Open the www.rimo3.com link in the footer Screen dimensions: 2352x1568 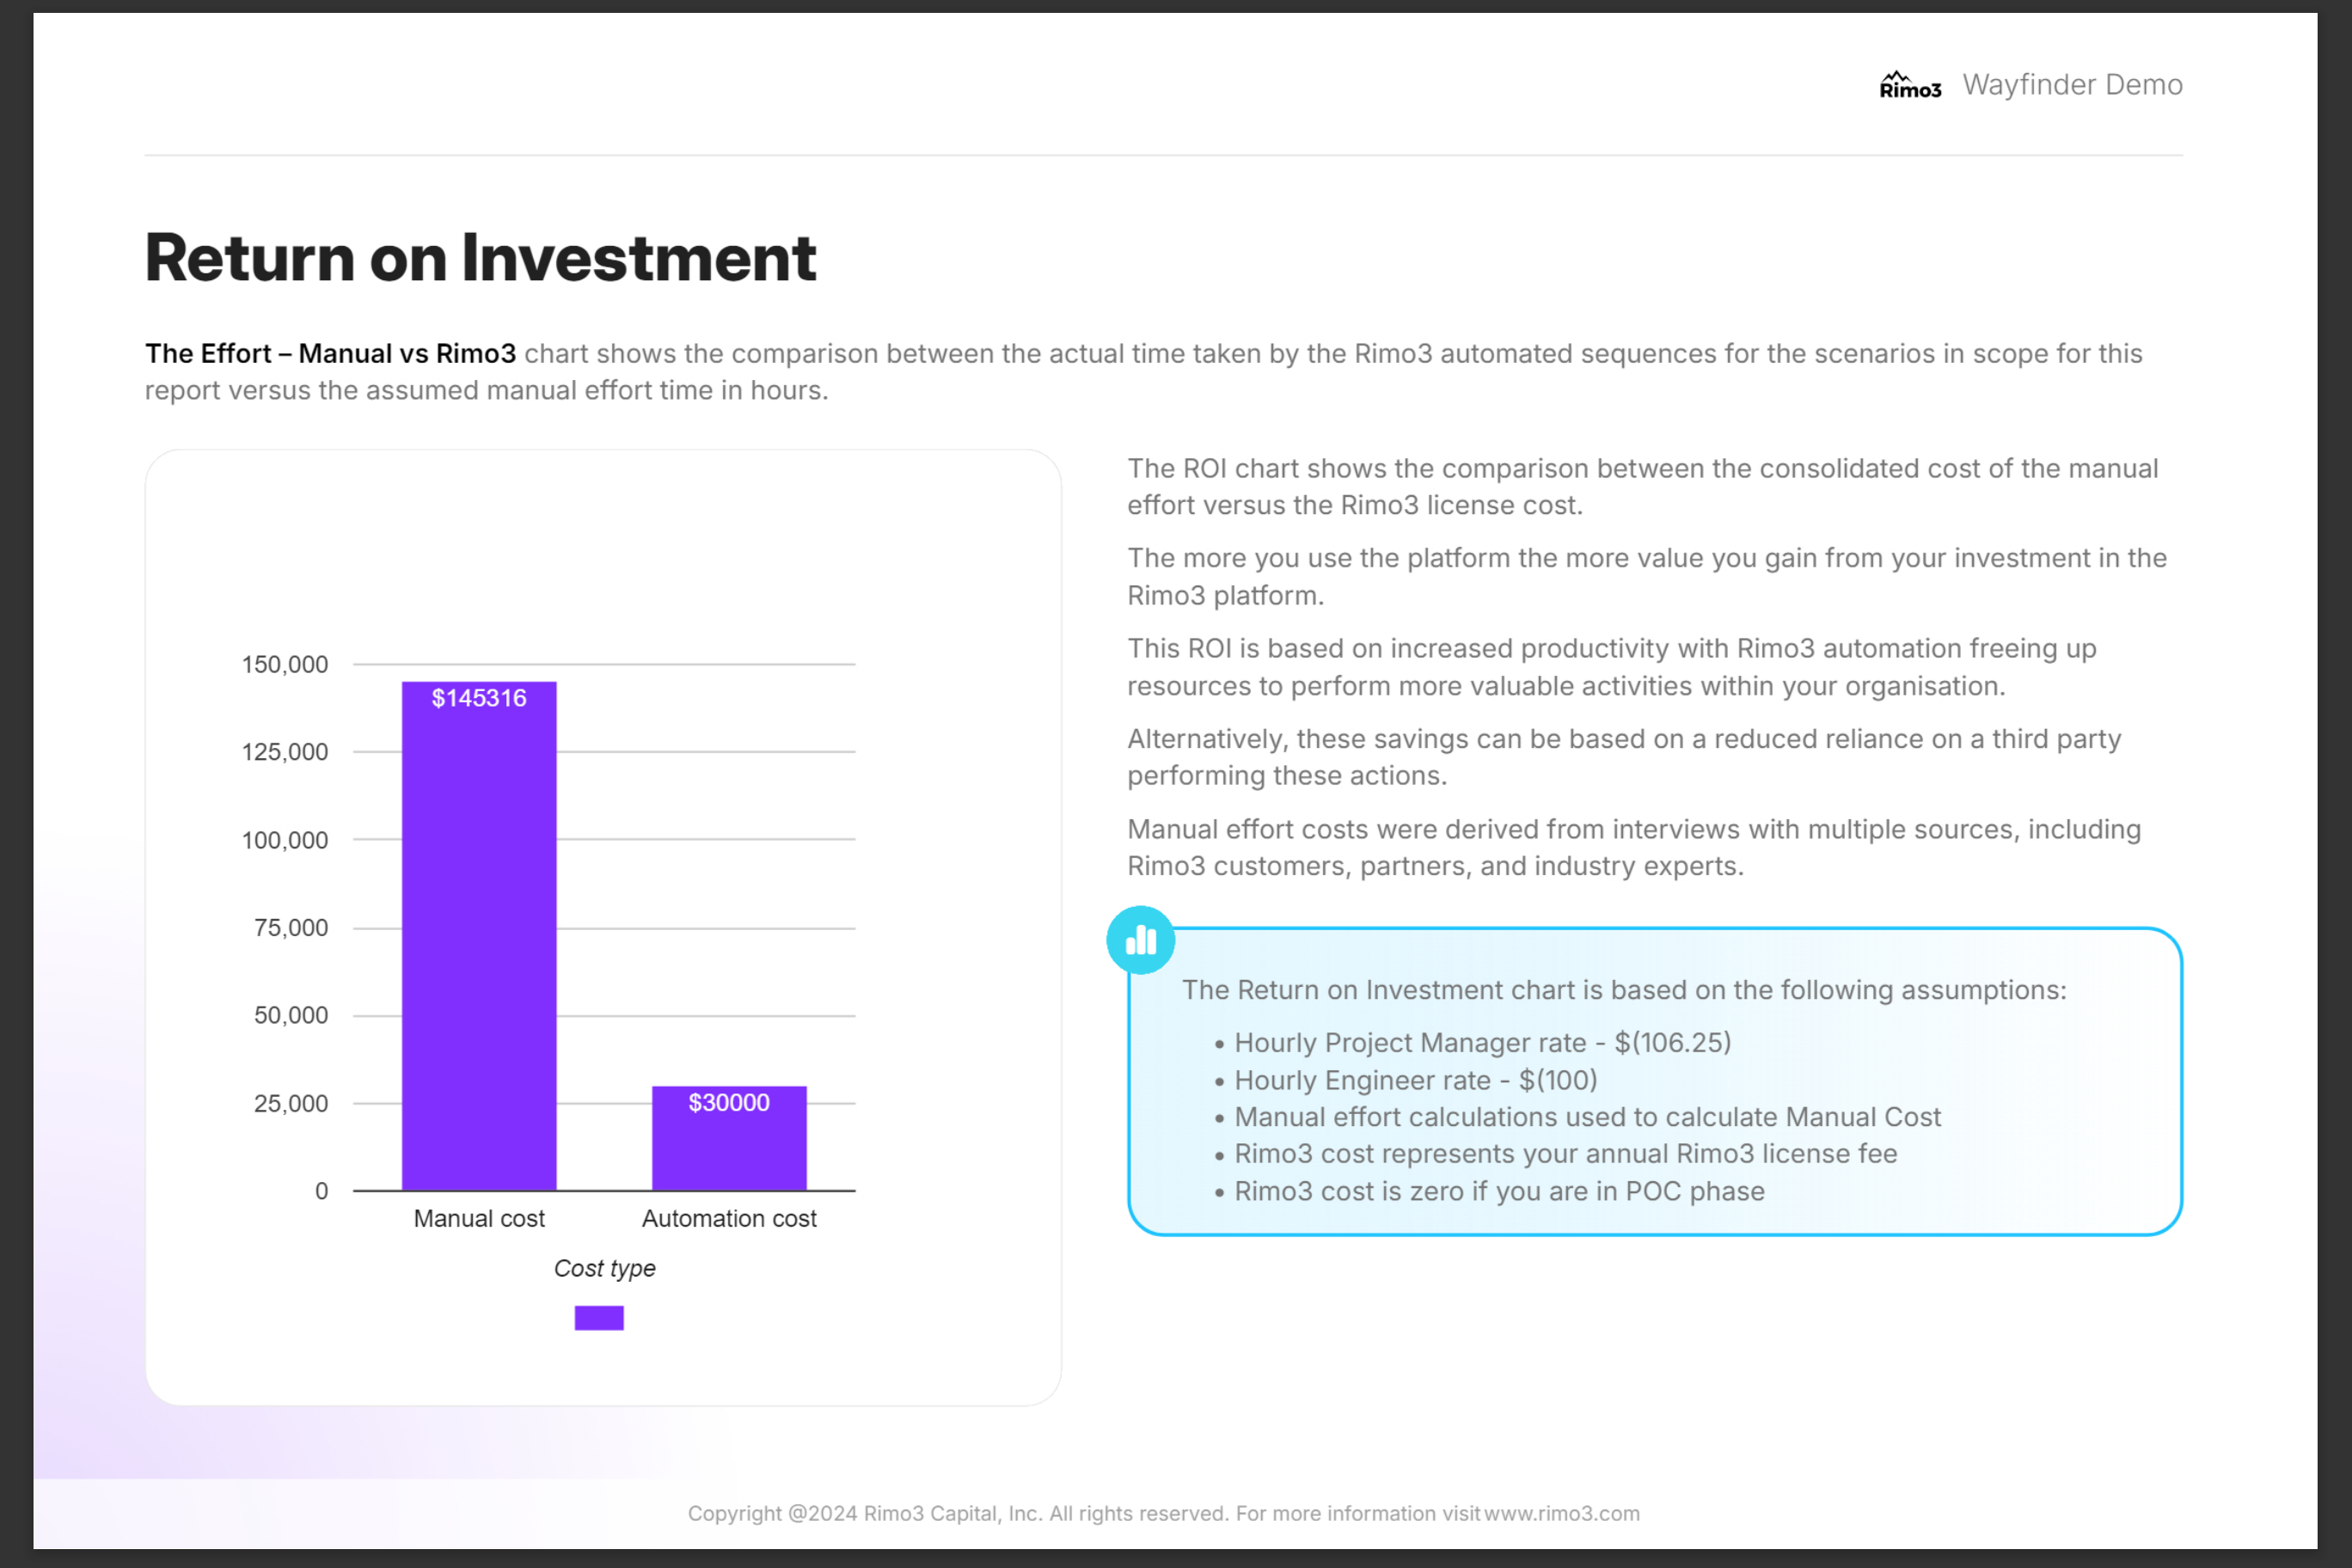[x=1561, y=1513]
